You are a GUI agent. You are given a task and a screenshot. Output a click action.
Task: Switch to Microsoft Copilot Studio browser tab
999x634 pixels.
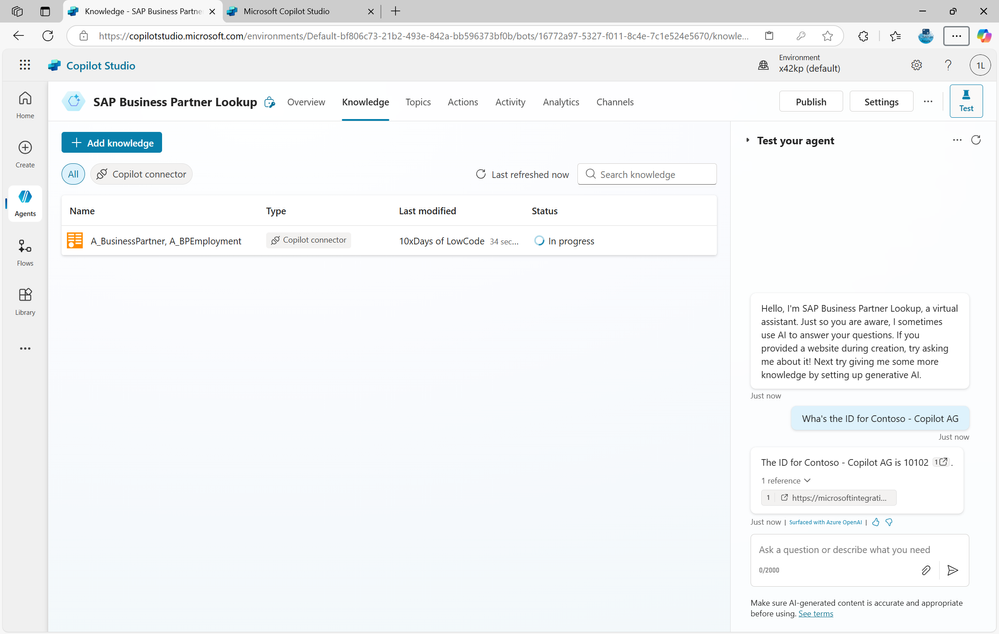pyautogui.click(x=302, y=11)
